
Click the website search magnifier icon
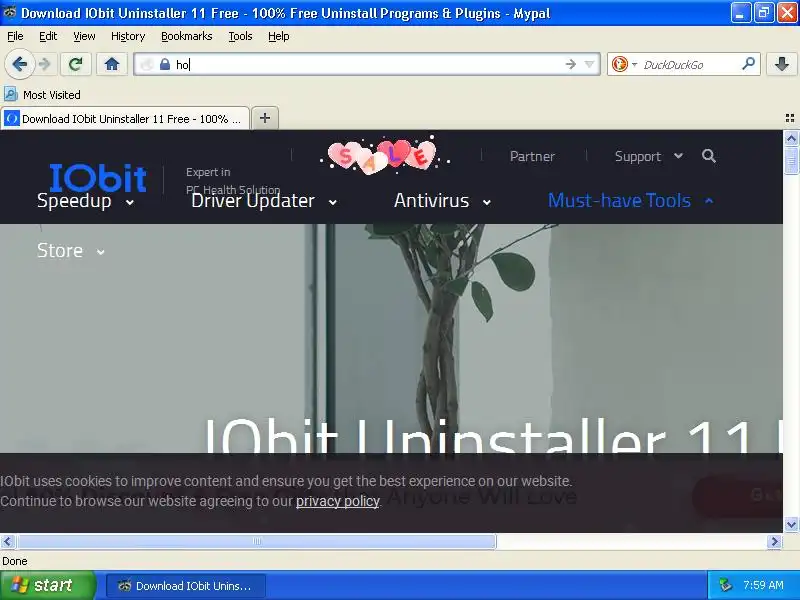(709, 156)
